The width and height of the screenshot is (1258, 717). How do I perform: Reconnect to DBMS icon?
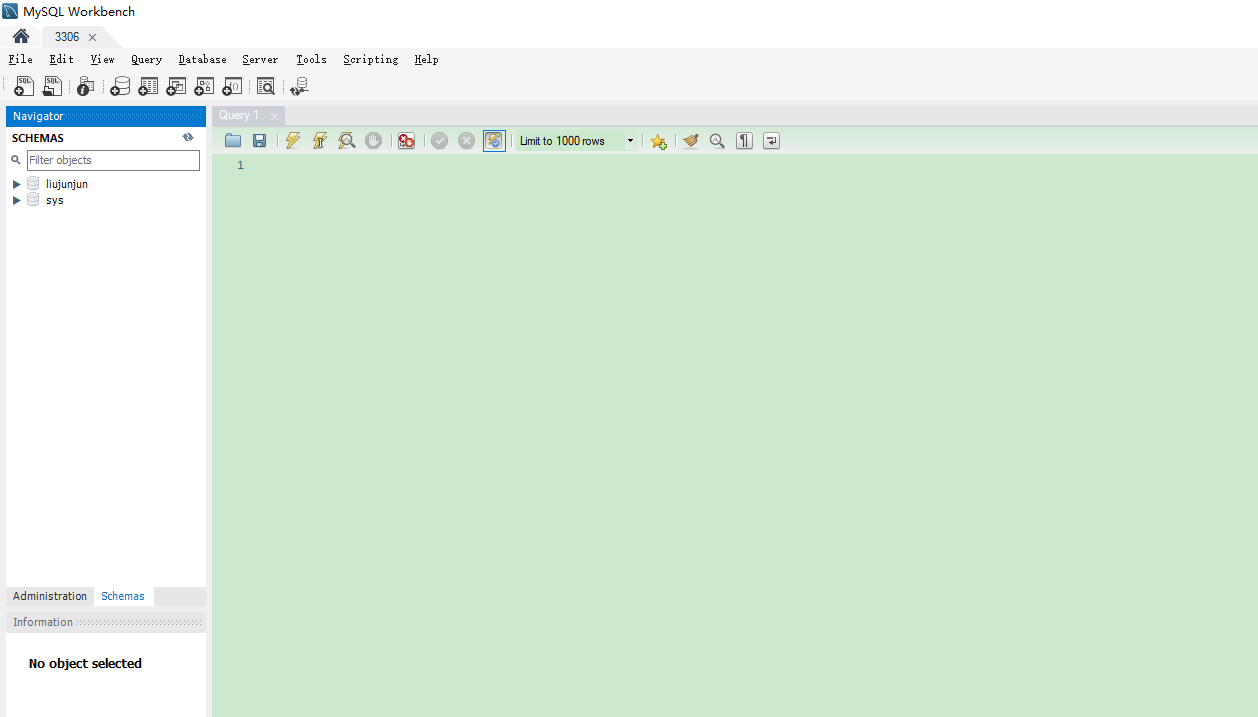pyautogui.click(x=299, y=87)
